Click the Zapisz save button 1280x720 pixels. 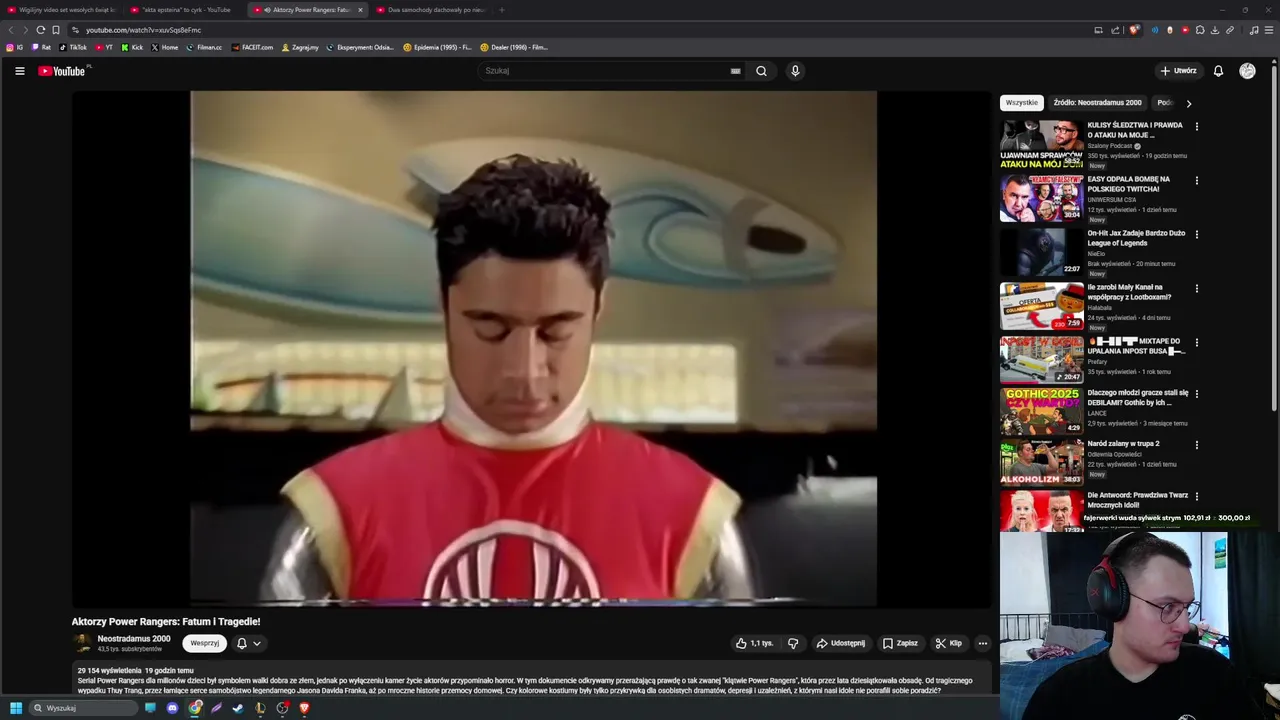pos(900,643)
